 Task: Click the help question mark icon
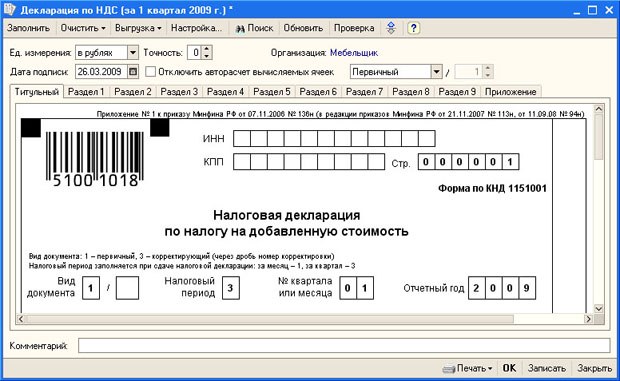click(413, 28)
